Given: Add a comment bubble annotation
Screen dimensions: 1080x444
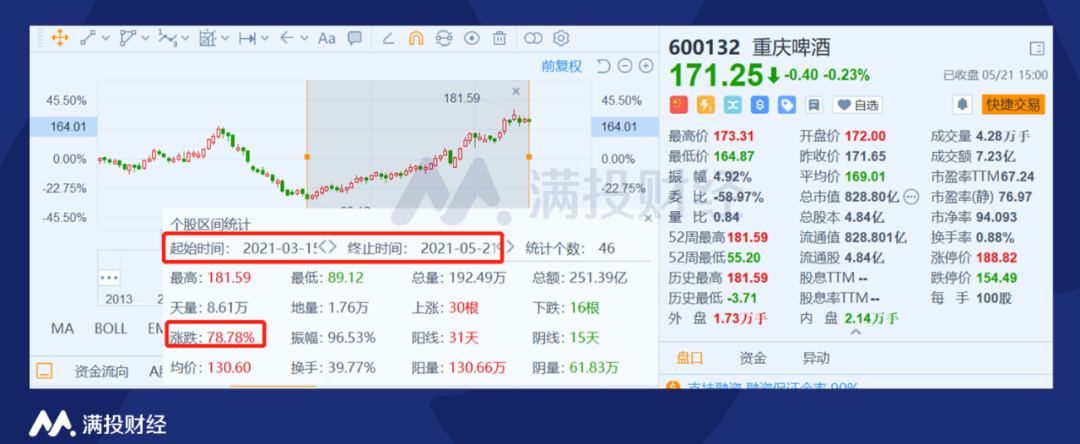Looking at the screenshot, I should click(x=355, y=38).
